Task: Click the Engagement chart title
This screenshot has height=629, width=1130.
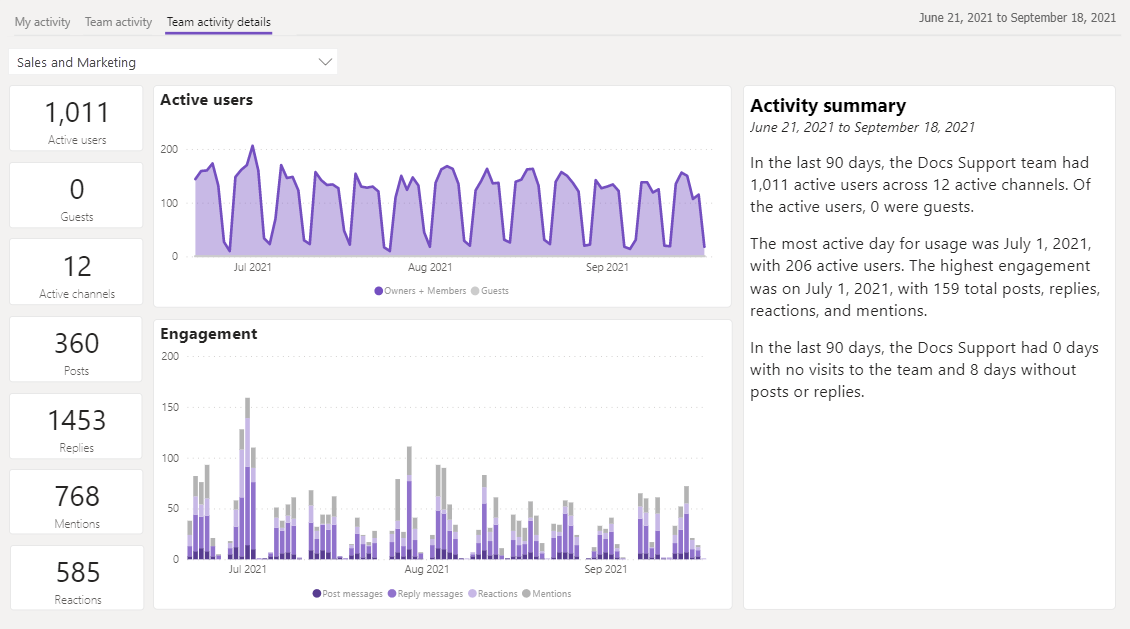Action: [x=208, y=334]
